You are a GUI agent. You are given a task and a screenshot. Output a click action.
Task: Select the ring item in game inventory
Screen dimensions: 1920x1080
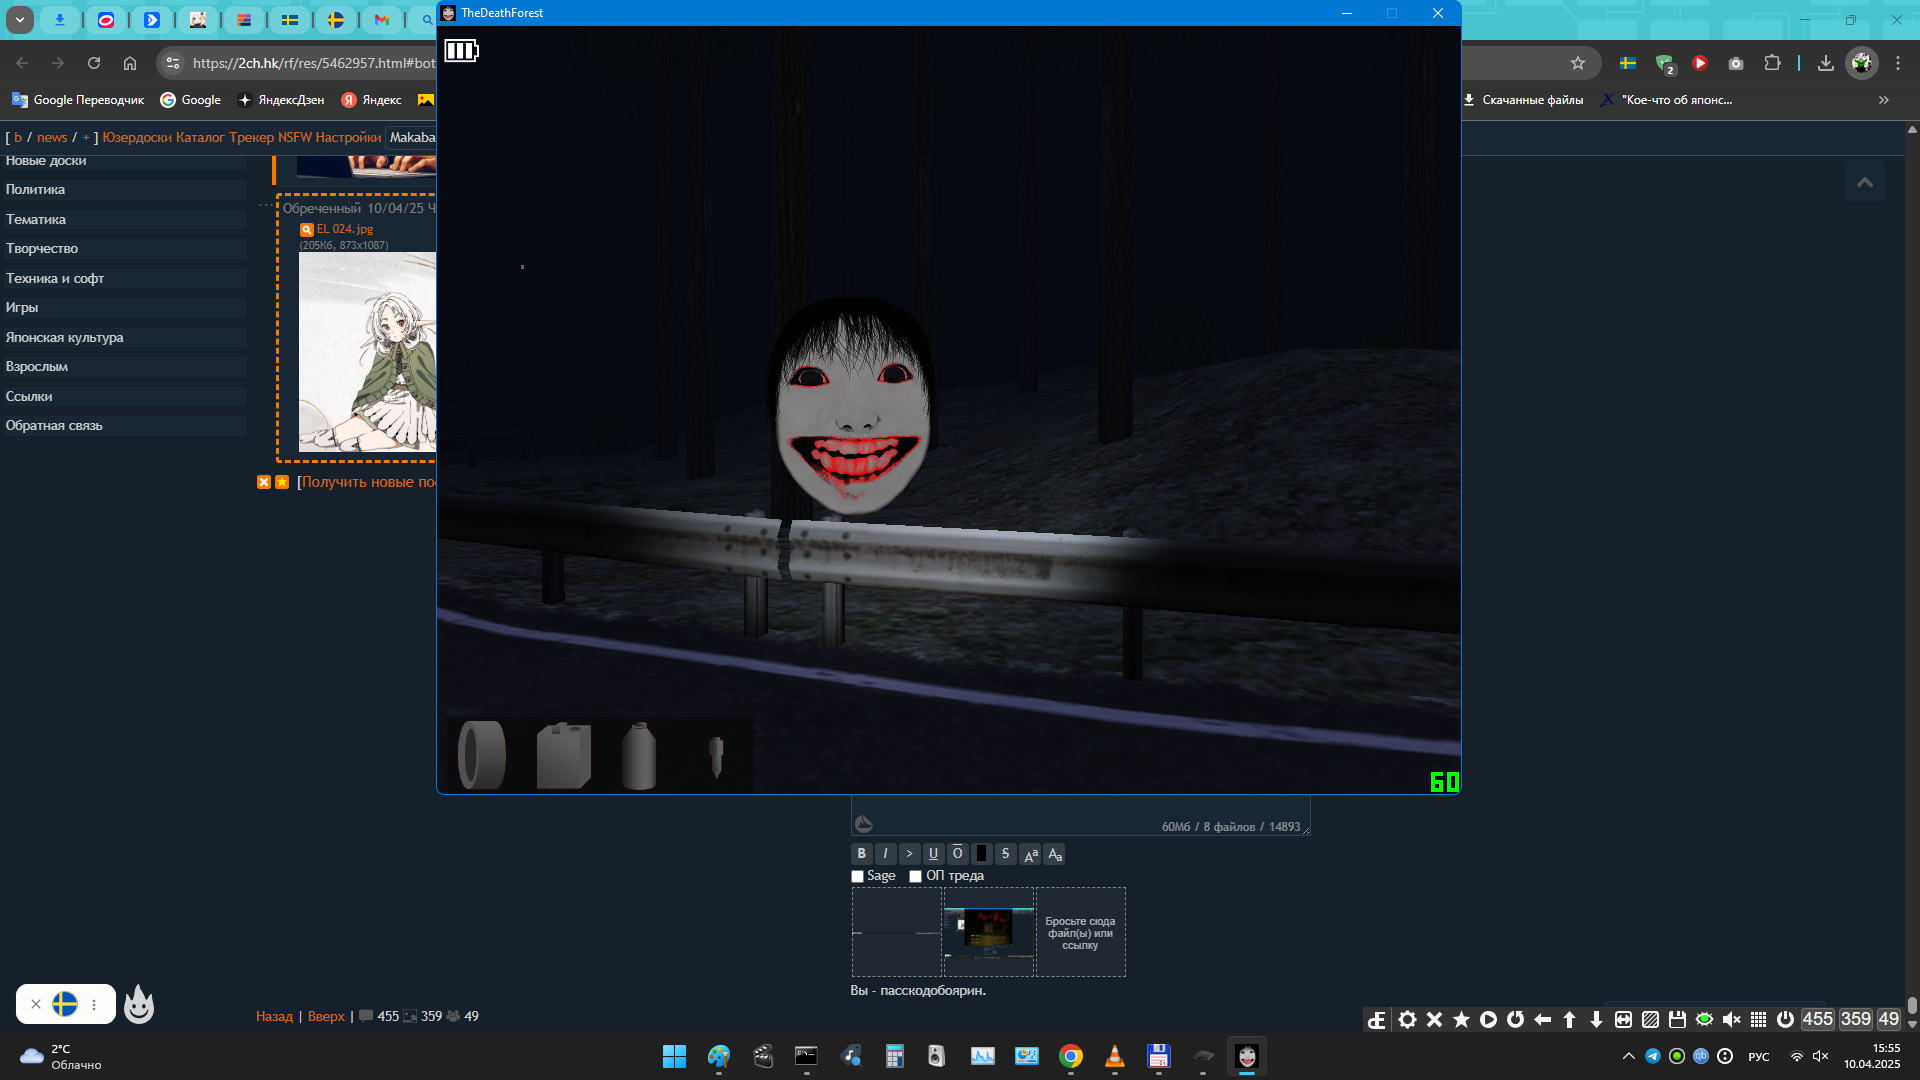[482, 755]
